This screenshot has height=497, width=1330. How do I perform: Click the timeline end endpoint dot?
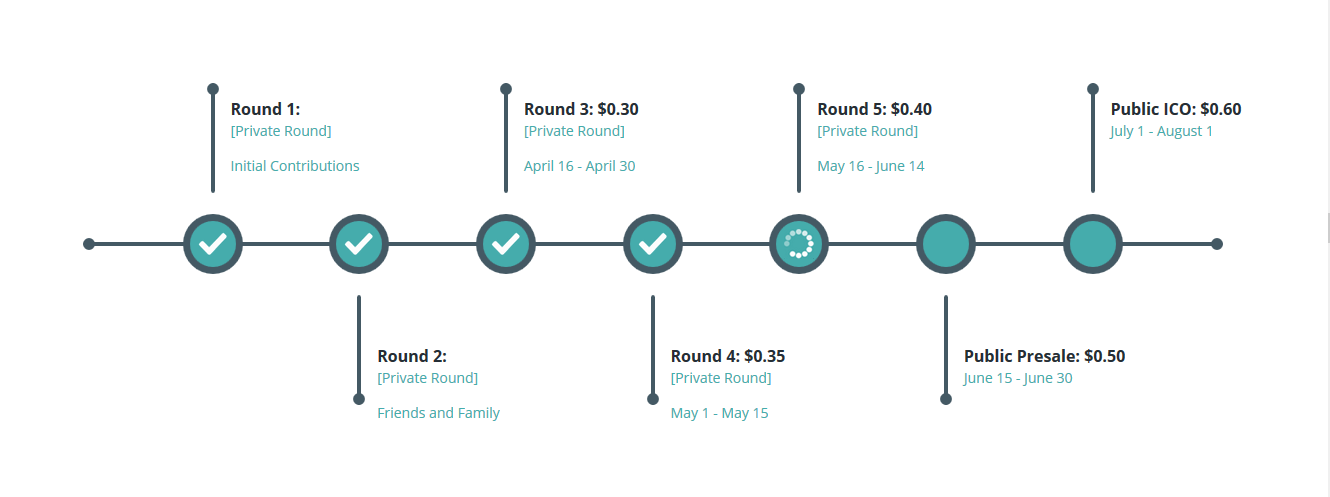click(x=1217, y=244)
